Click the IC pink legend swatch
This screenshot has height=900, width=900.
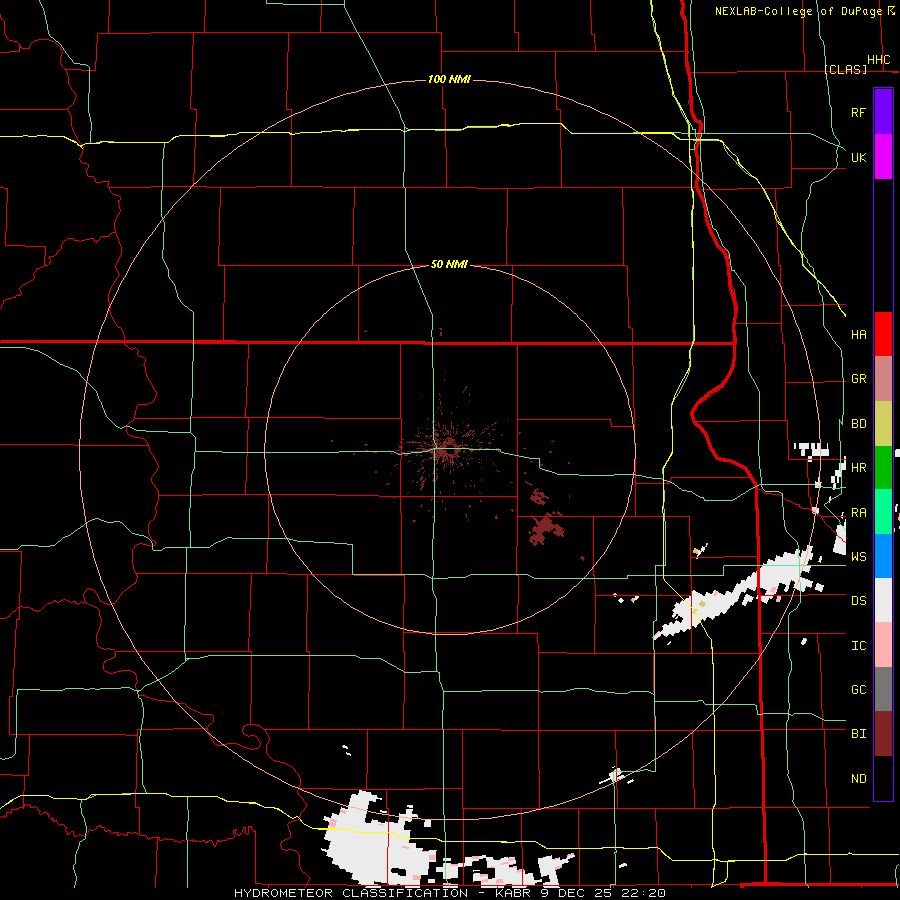[883, 645]
